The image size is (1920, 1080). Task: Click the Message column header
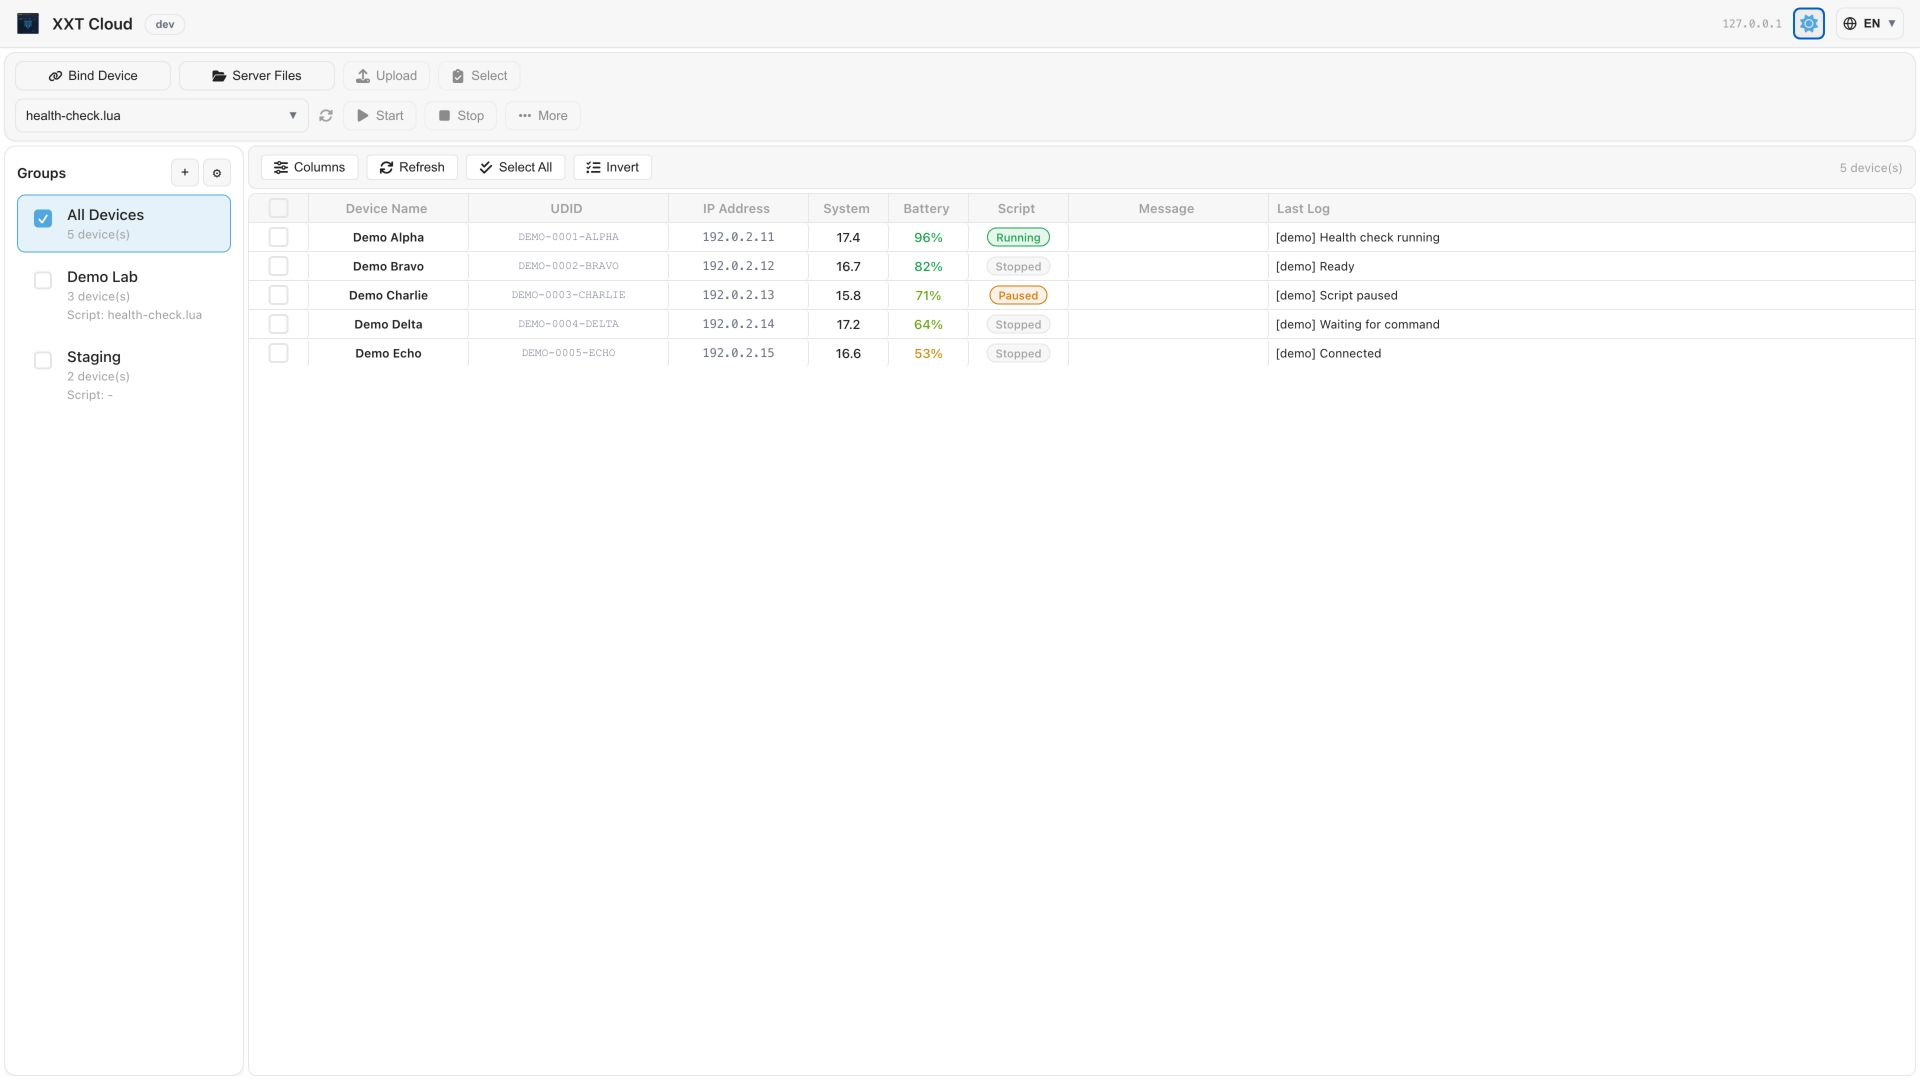coord(1166,209)
